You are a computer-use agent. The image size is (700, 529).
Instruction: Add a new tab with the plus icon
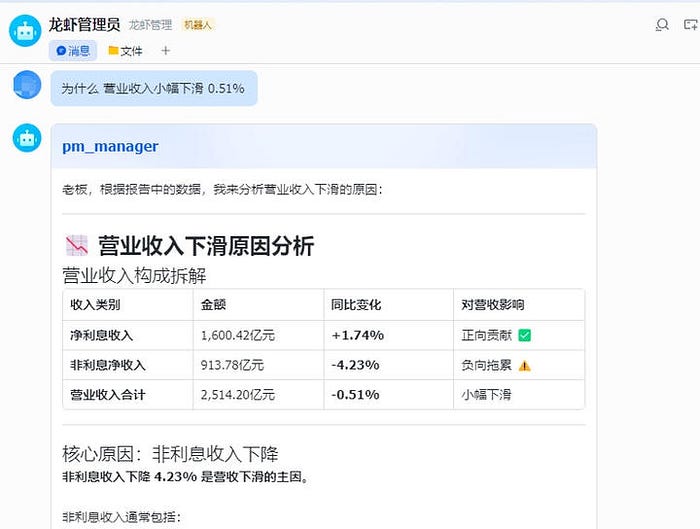click(166, 51)
